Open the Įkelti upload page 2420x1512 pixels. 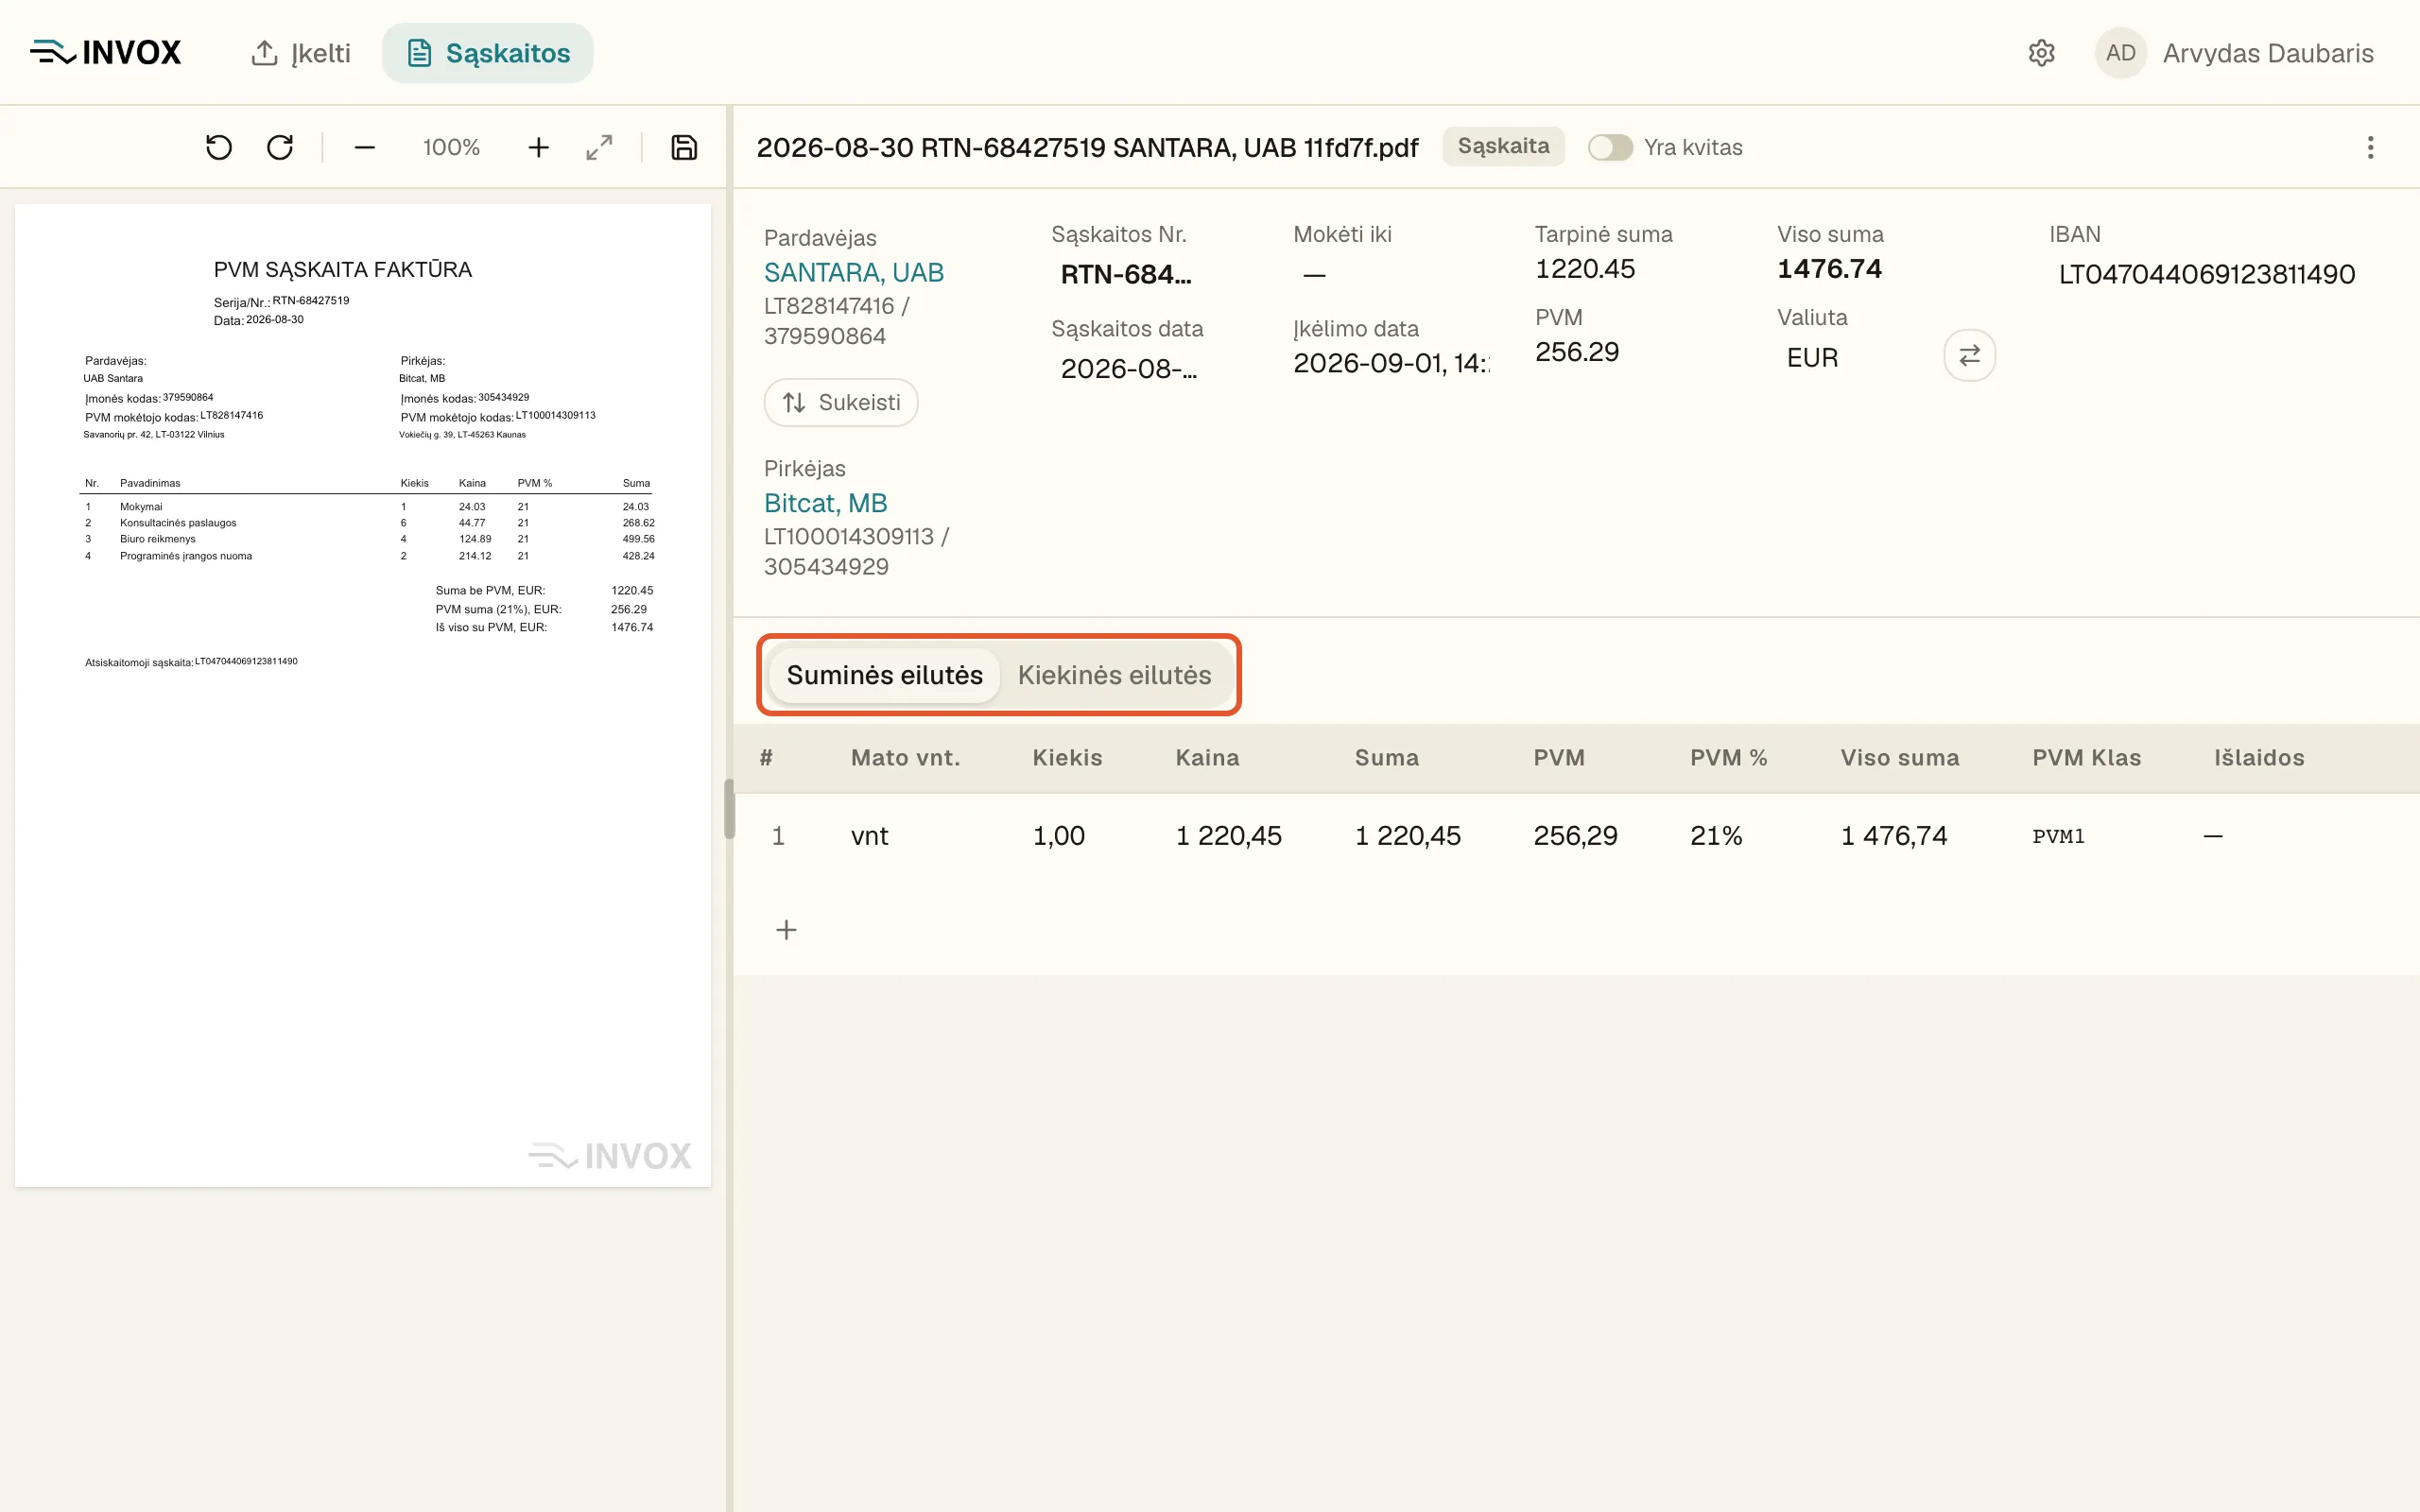(x=300, y=53)
